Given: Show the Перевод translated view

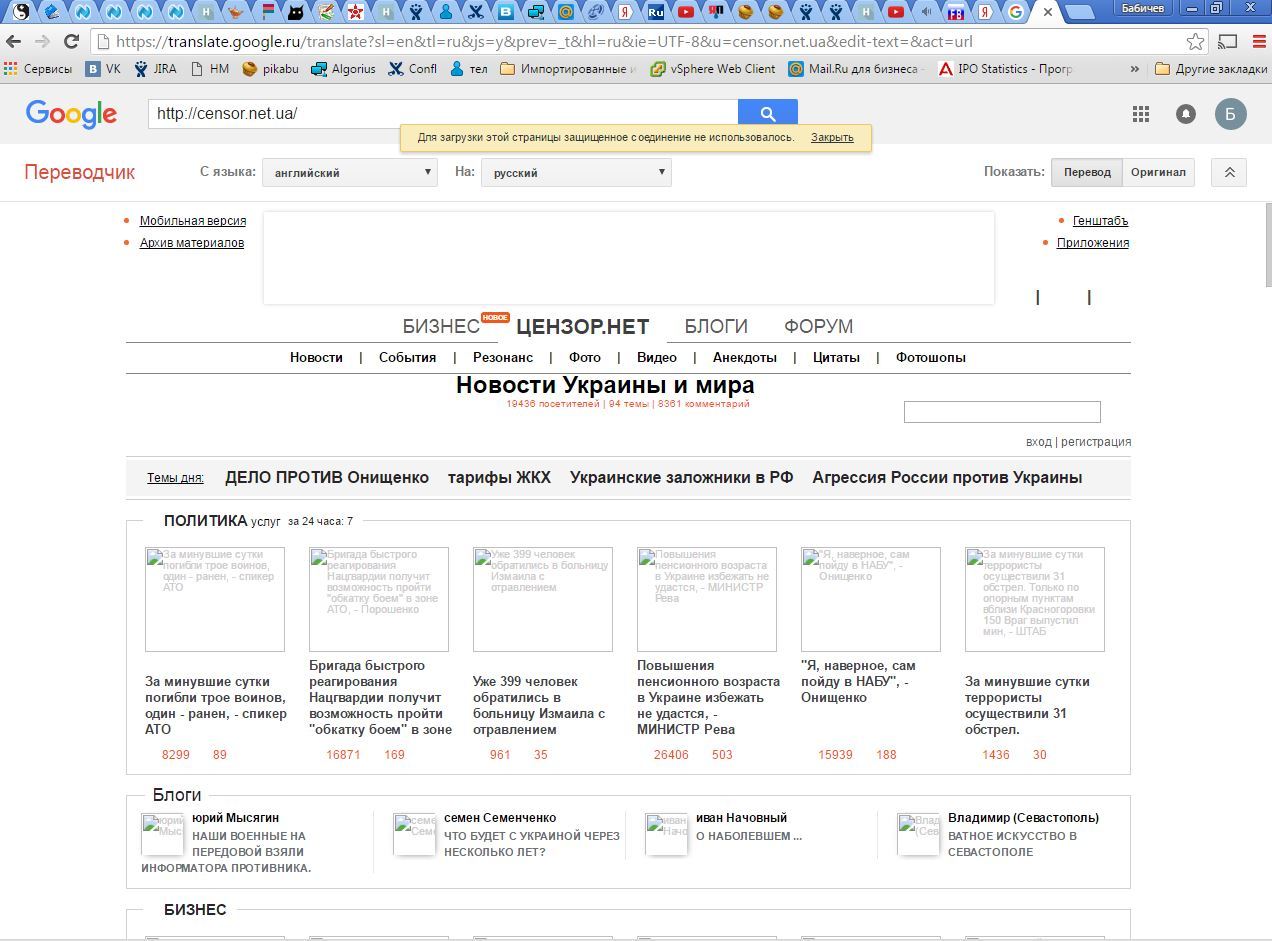Looking at the screenshot, I should pos(1087,172).
